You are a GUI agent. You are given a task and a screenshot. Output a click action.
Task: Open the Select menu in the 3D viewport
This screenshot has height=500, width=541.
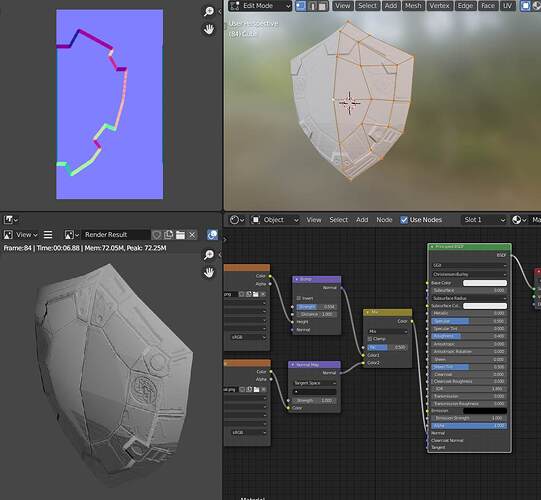click(367, 6)
